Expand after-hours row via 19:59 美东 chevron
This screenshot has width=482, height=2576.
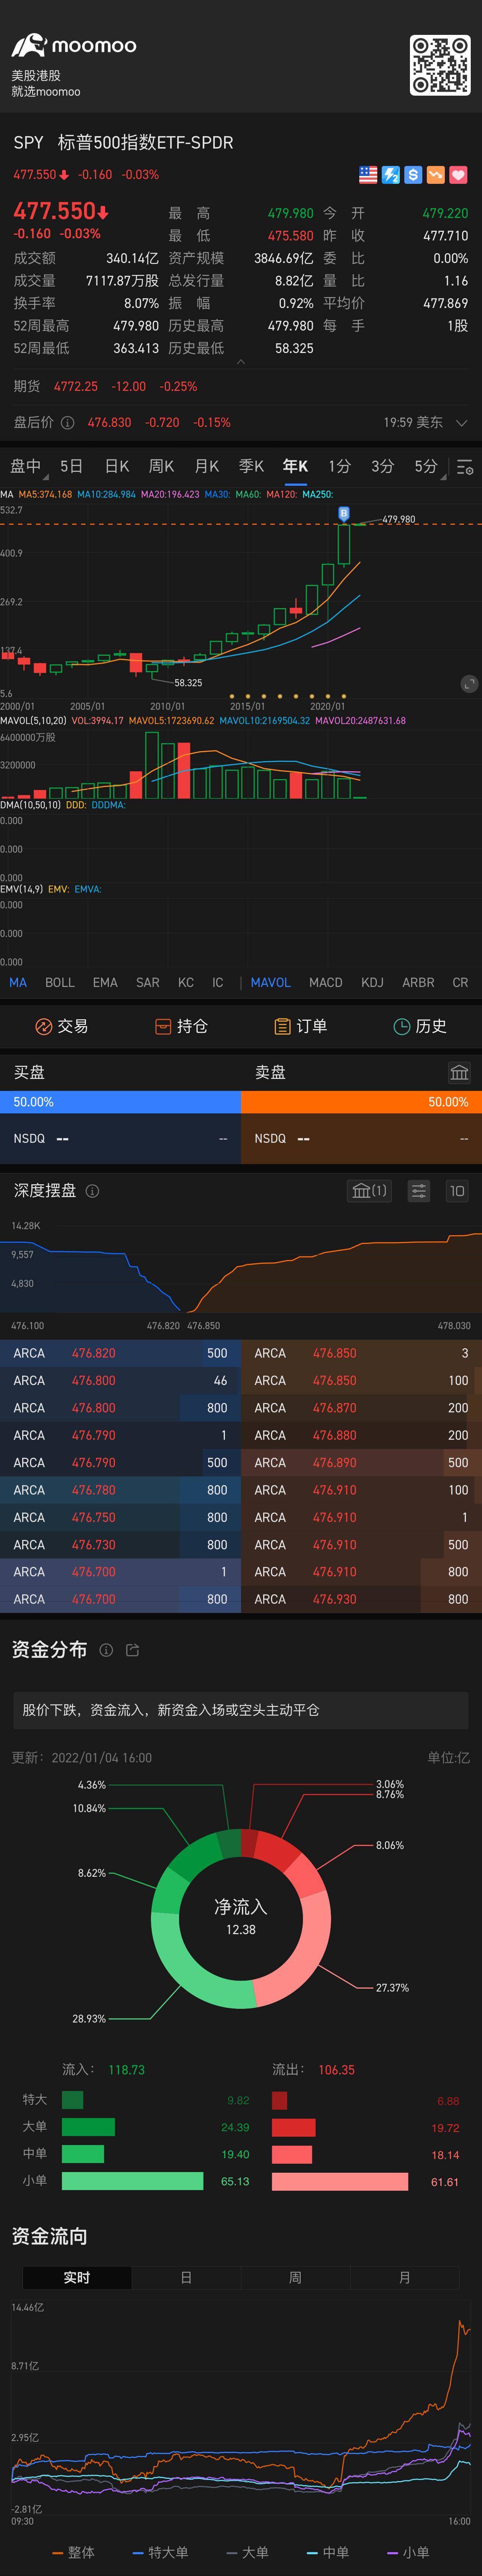click(x=461, y=423)
